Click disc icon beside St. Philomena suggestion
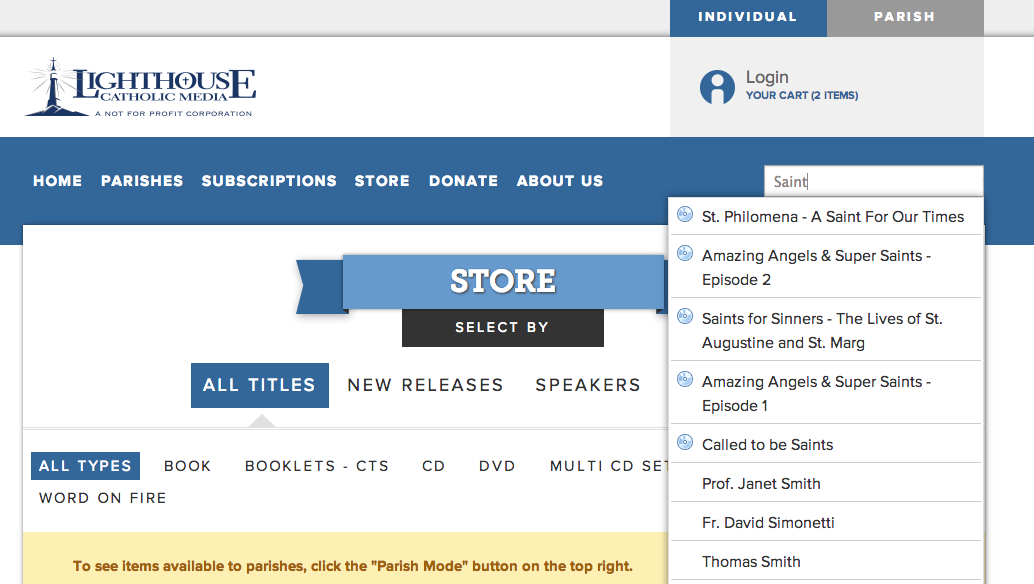The width and height of the screenshot is (1034, 584). pyautogui.click(x=685, y=214)
